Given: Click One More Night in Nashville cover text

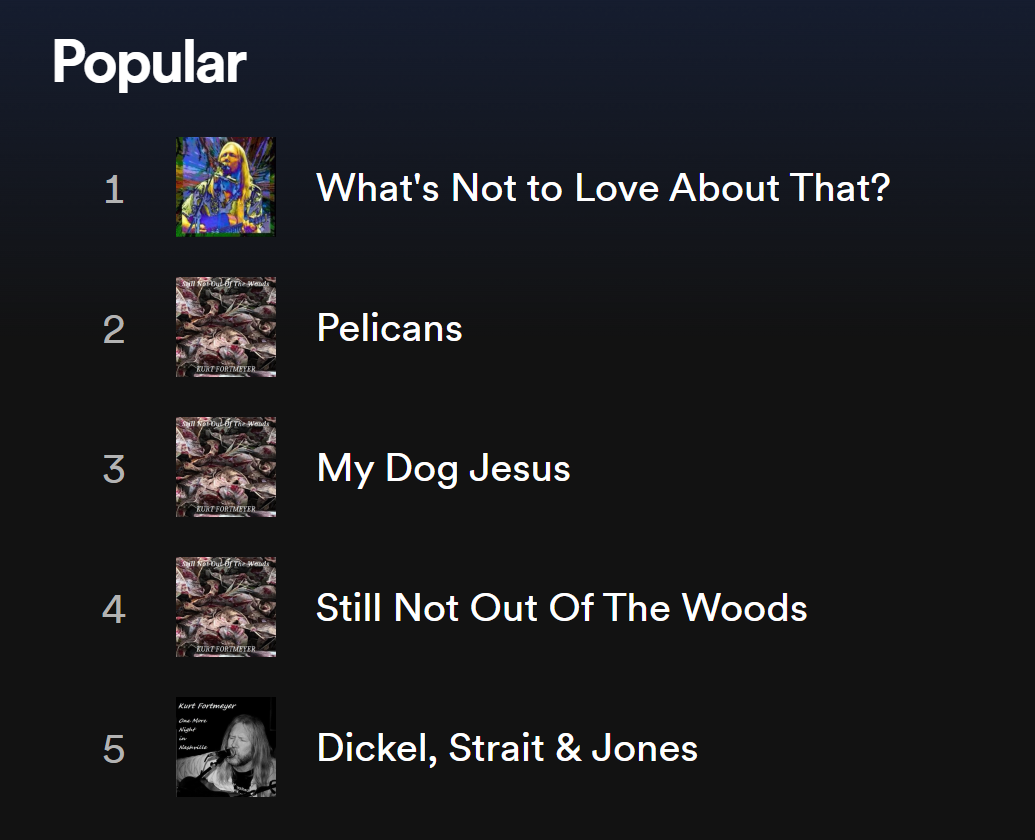Looking at the screenshot, I should pos(193,734).
